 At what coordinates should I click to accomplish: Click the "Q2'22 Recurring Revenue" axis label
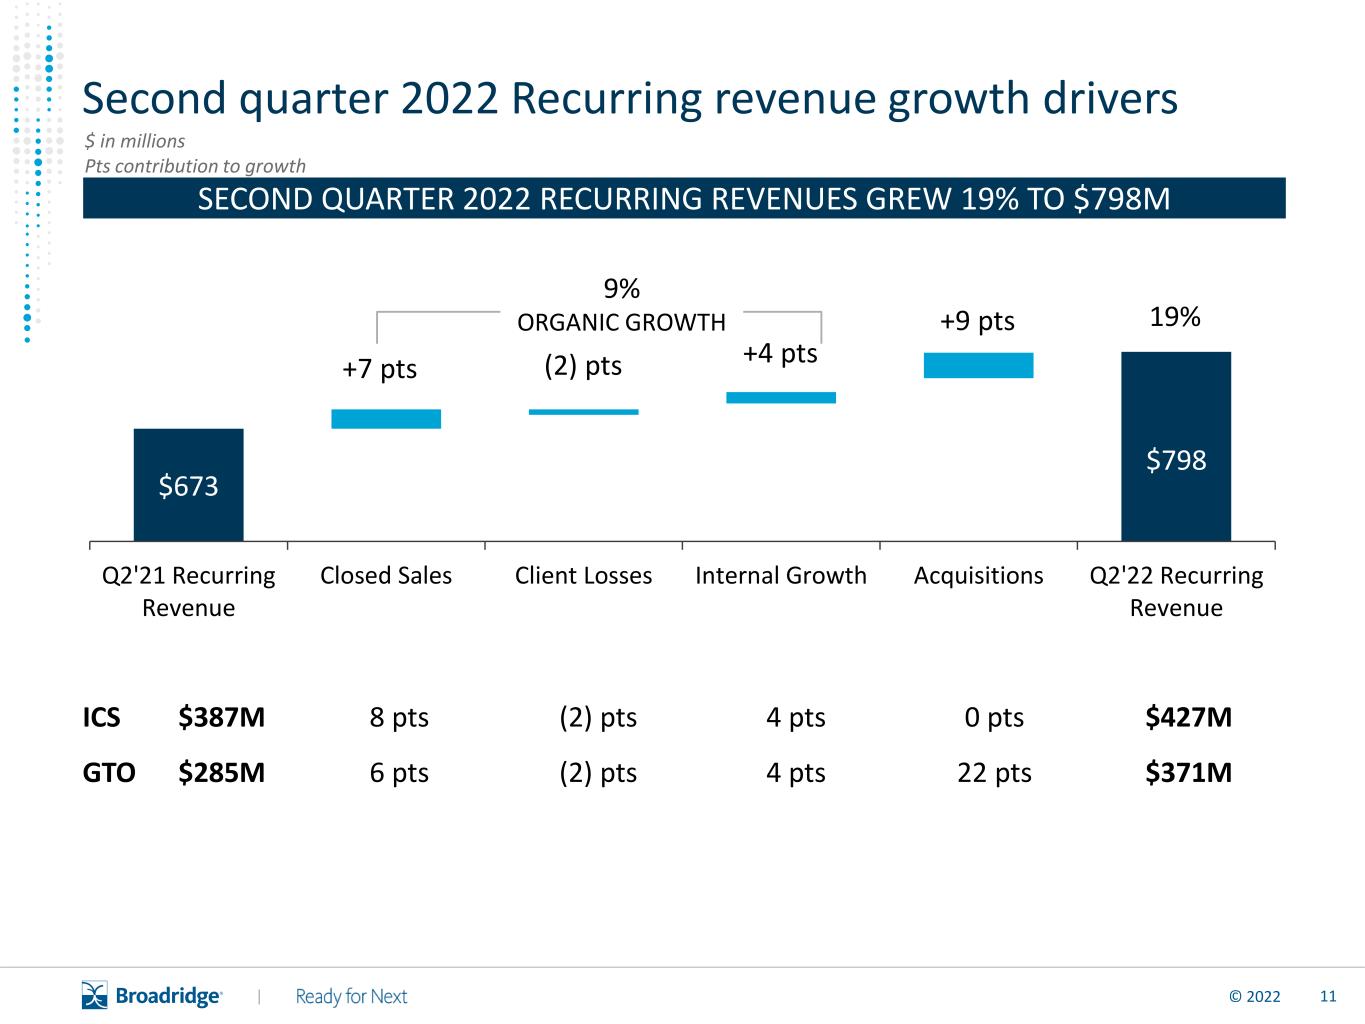tap(1176, 591)
